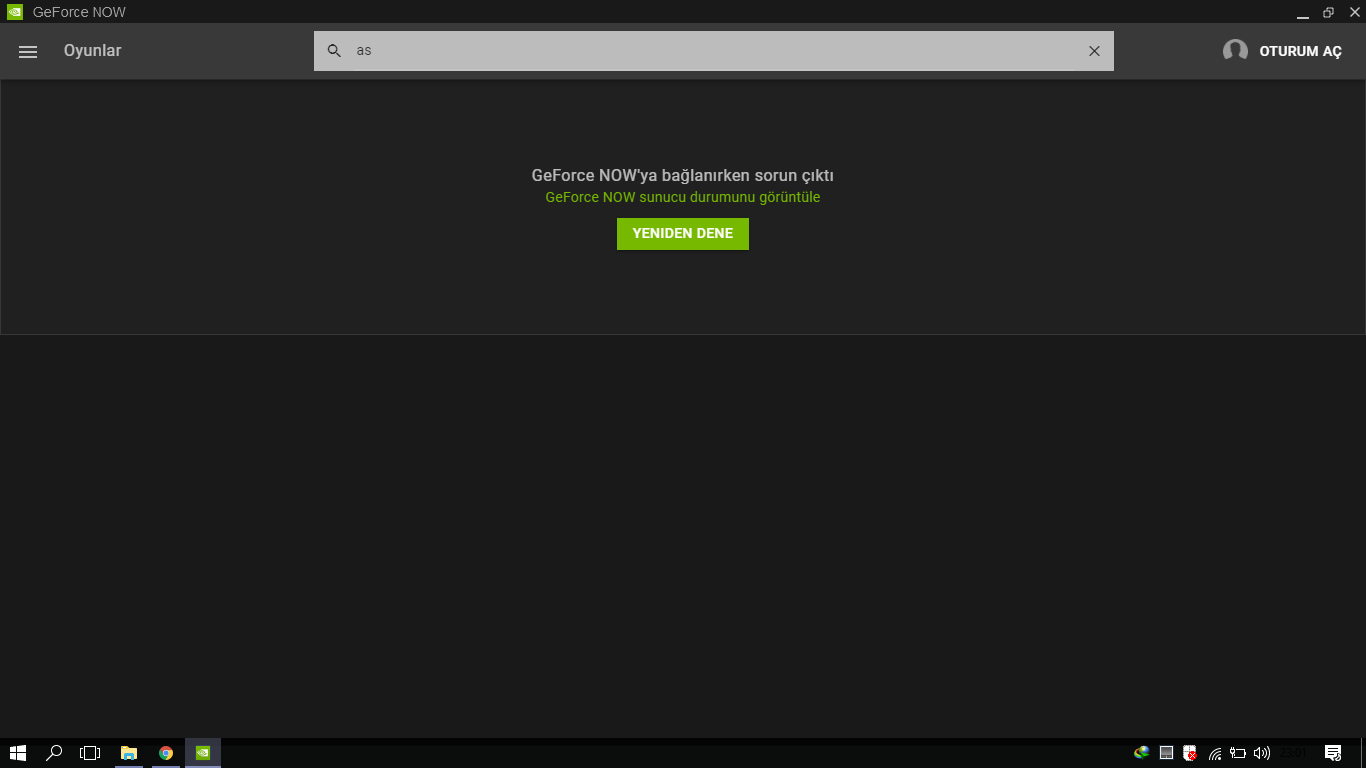Switch to Google Chrome on taskbar

[x=166, y=753]
